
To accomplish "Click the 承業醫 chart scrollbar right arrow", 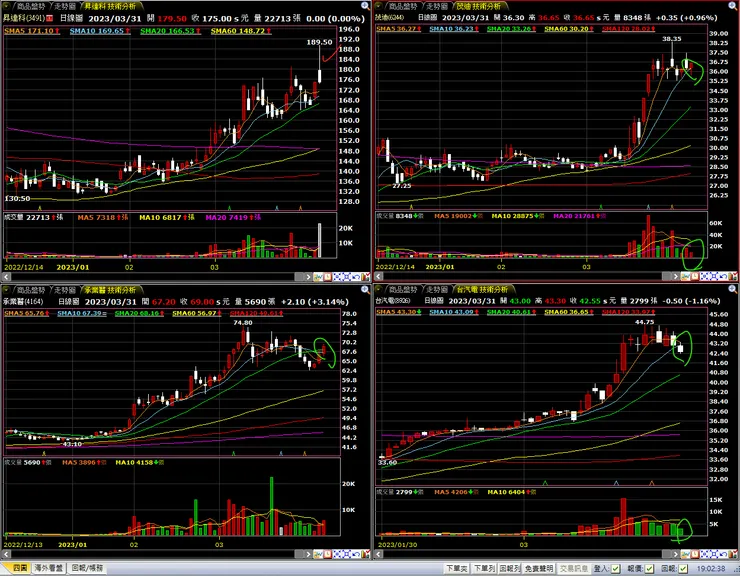I will [x=308, y=554].
